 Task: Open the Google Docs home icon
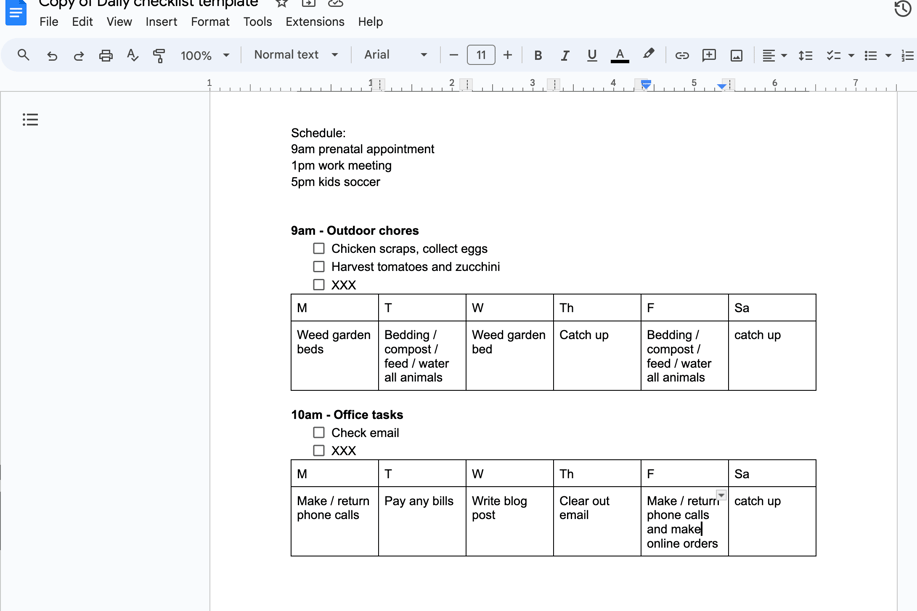pos(16,13)
